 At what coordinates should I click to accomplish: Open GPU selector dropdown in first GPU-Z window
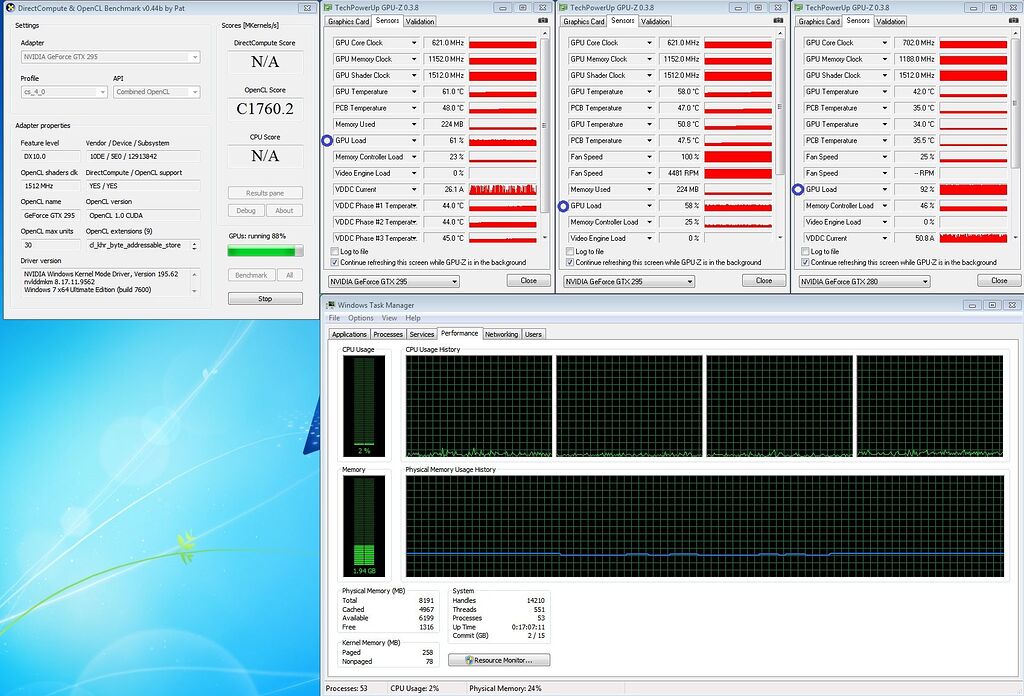[x=394, y=281]
